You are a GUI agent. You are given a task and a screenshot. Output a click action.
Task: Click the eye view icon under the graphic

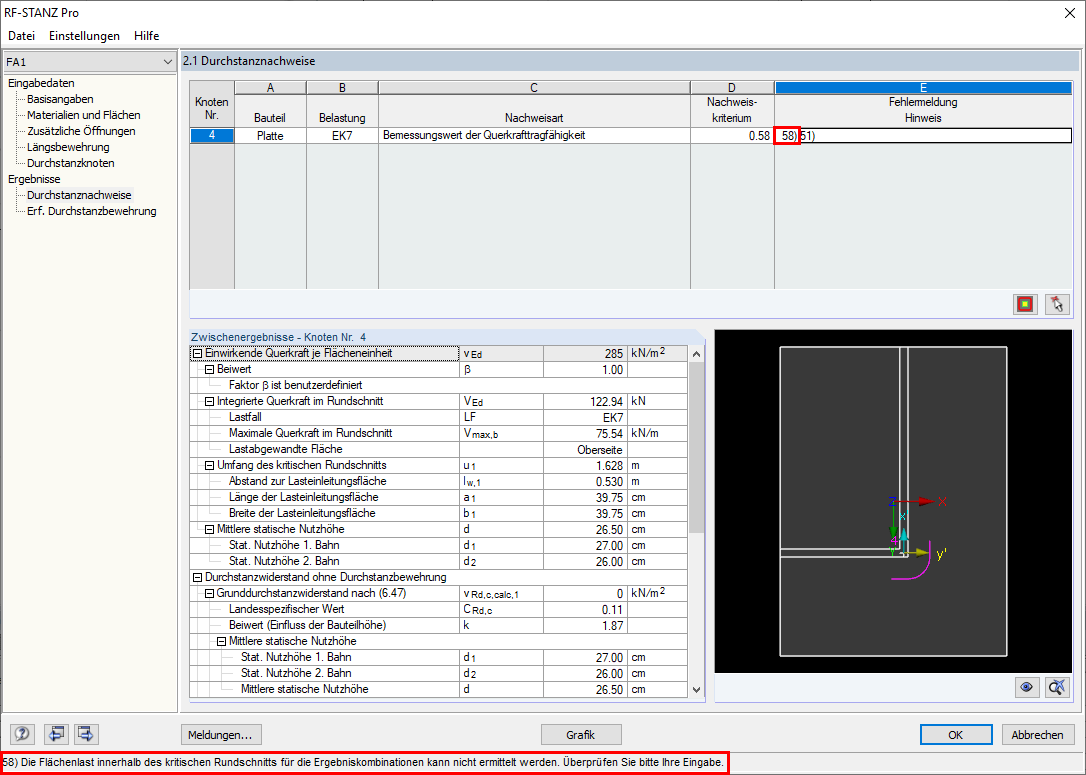(1026, 687)
